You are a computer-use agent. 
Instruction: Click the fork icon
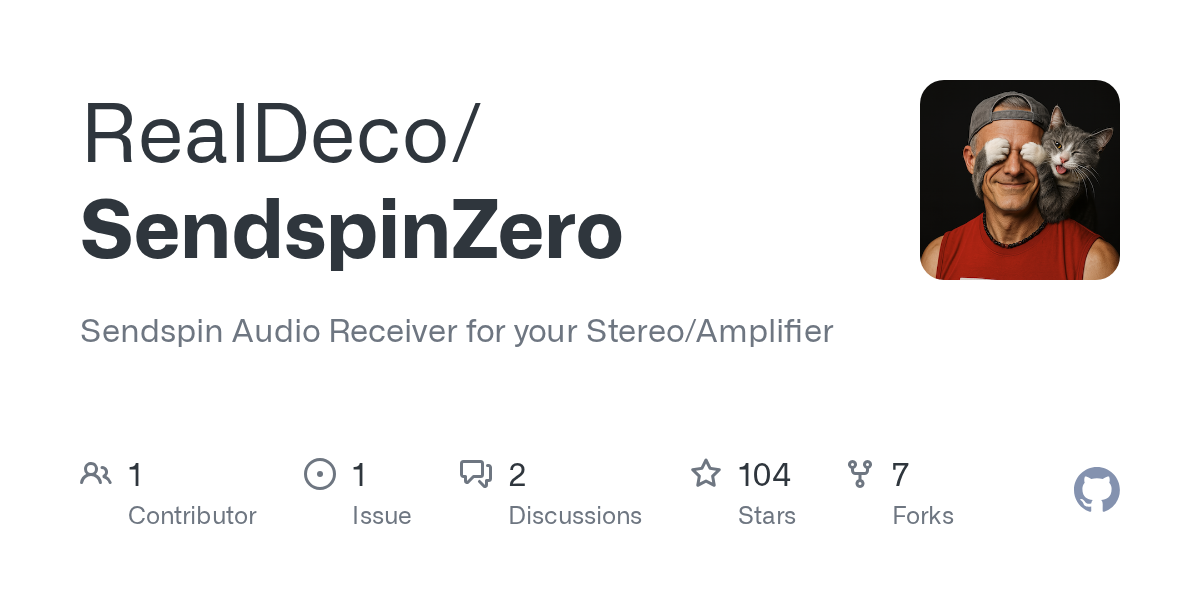tap(859, 474)
